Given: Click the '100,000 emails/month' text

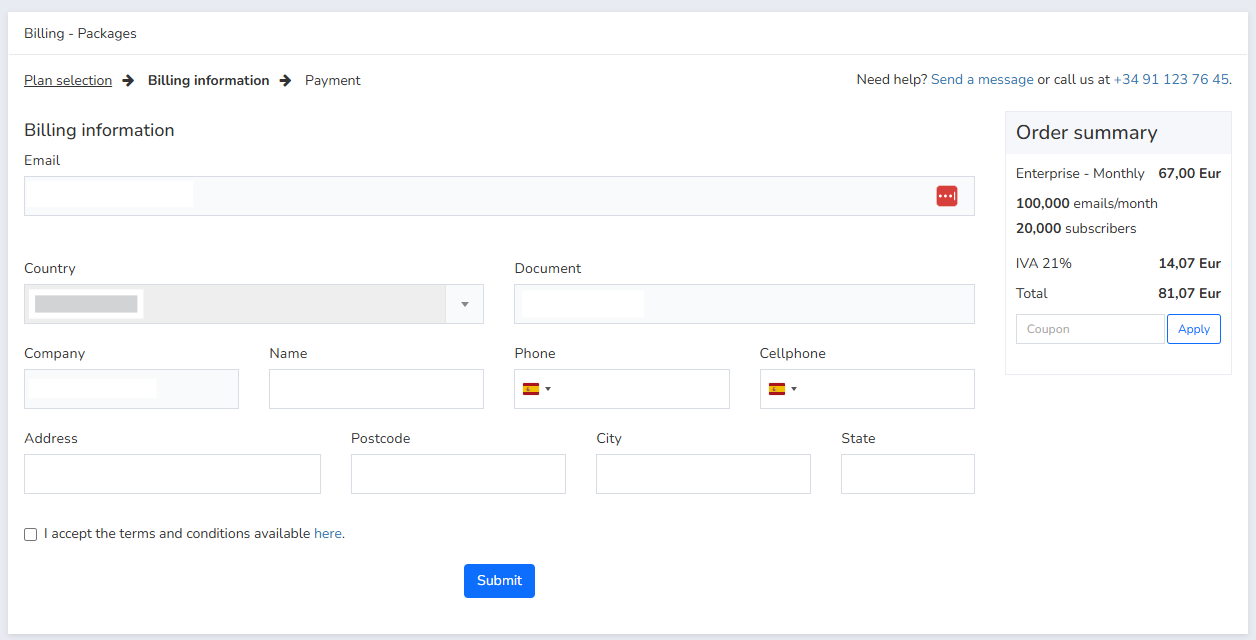Looking at the screenshot, I should tap(1086, 203).
